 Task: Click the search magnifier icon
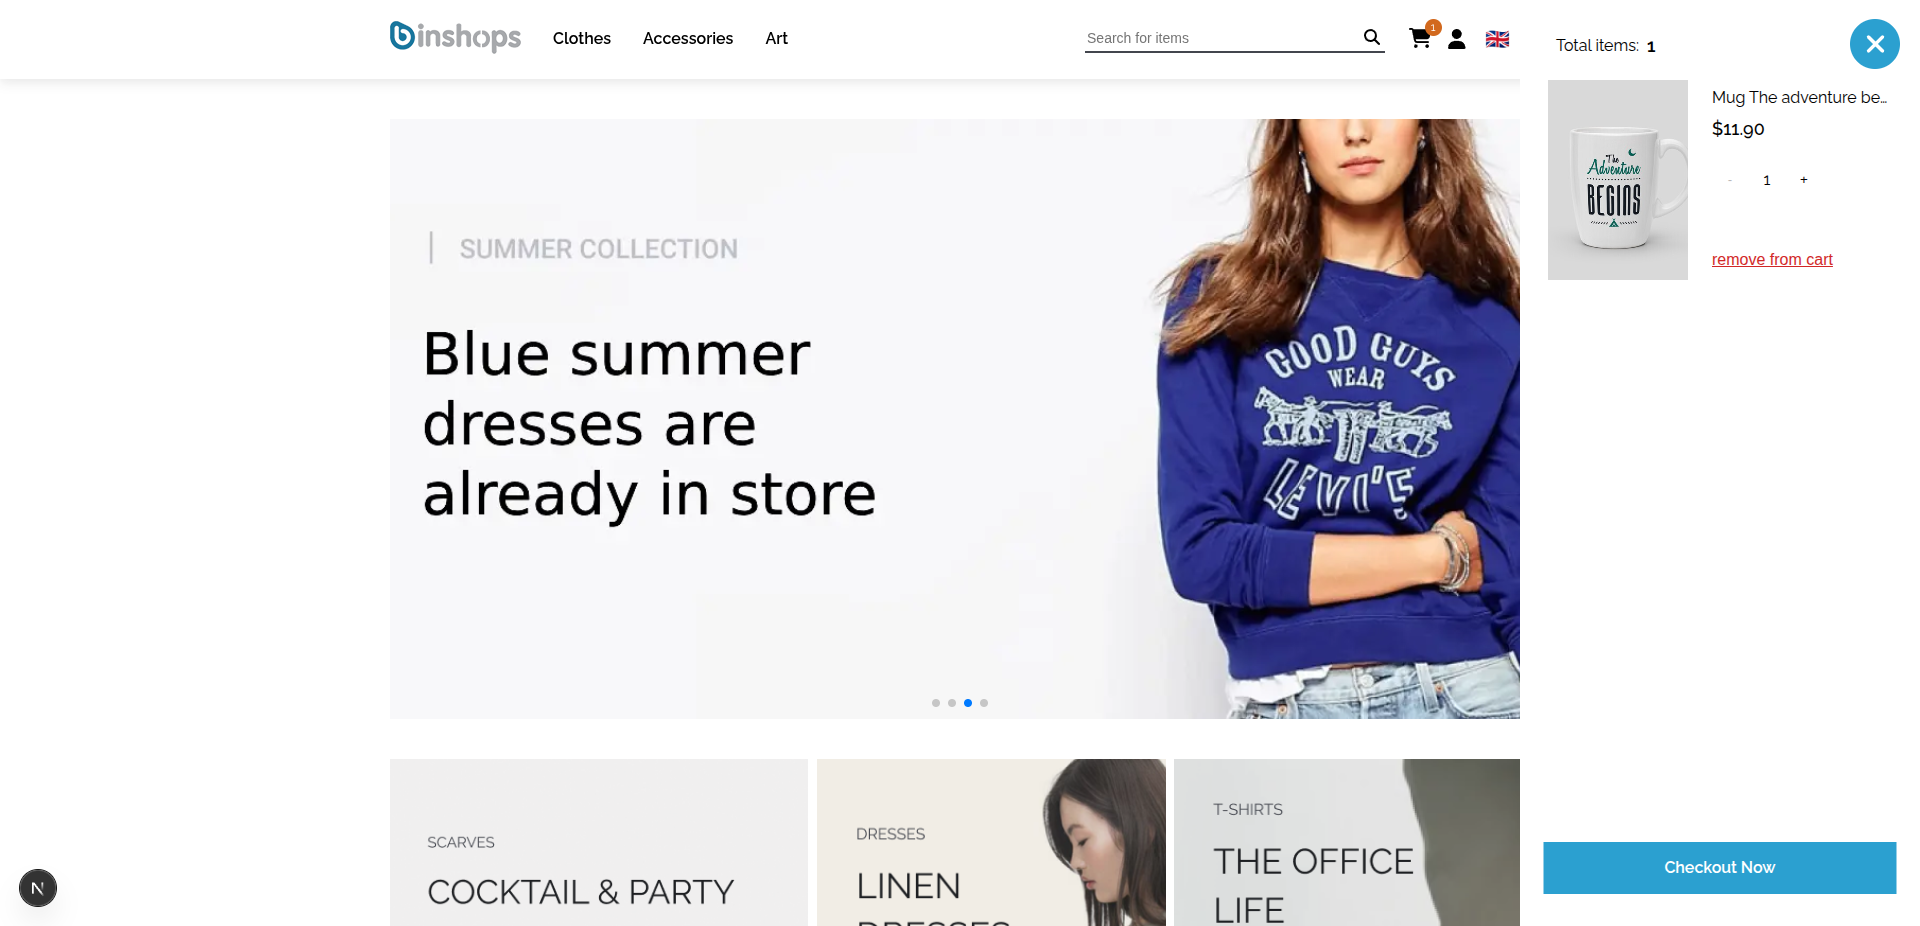1372,37
